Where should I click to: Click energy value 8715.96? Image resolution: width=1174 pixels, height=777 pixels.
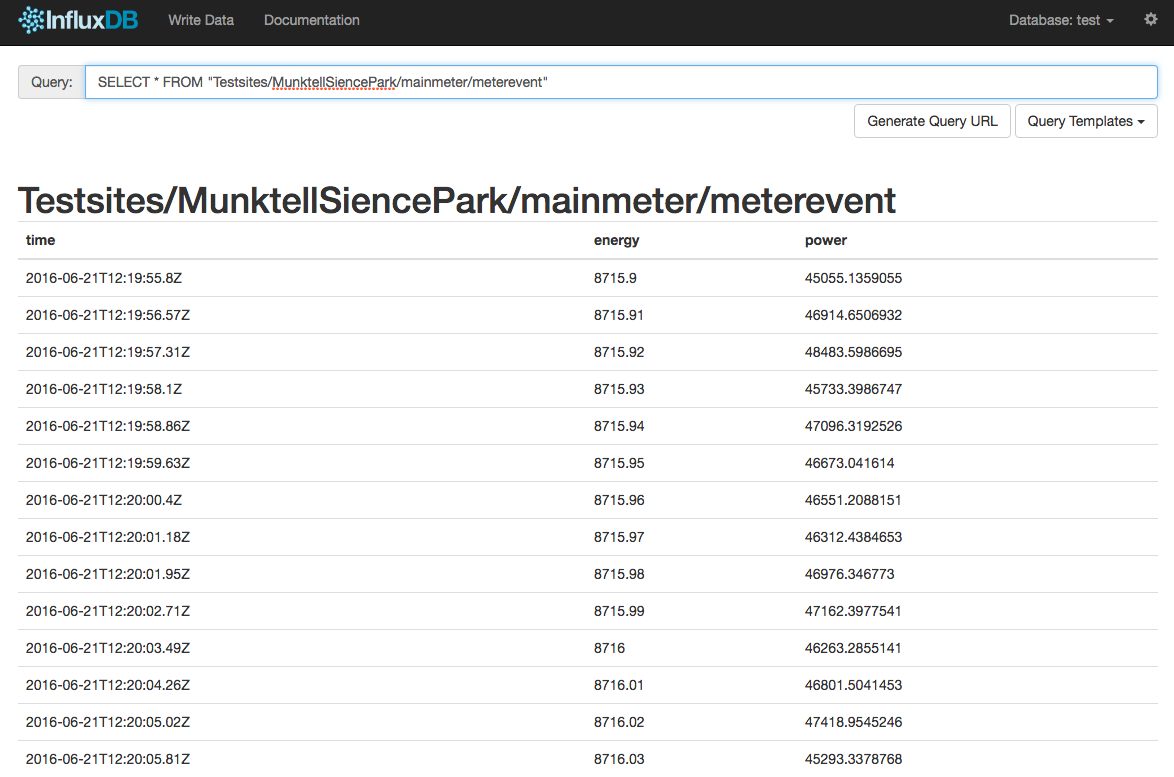pyautogui.click(x=619, y=500)
